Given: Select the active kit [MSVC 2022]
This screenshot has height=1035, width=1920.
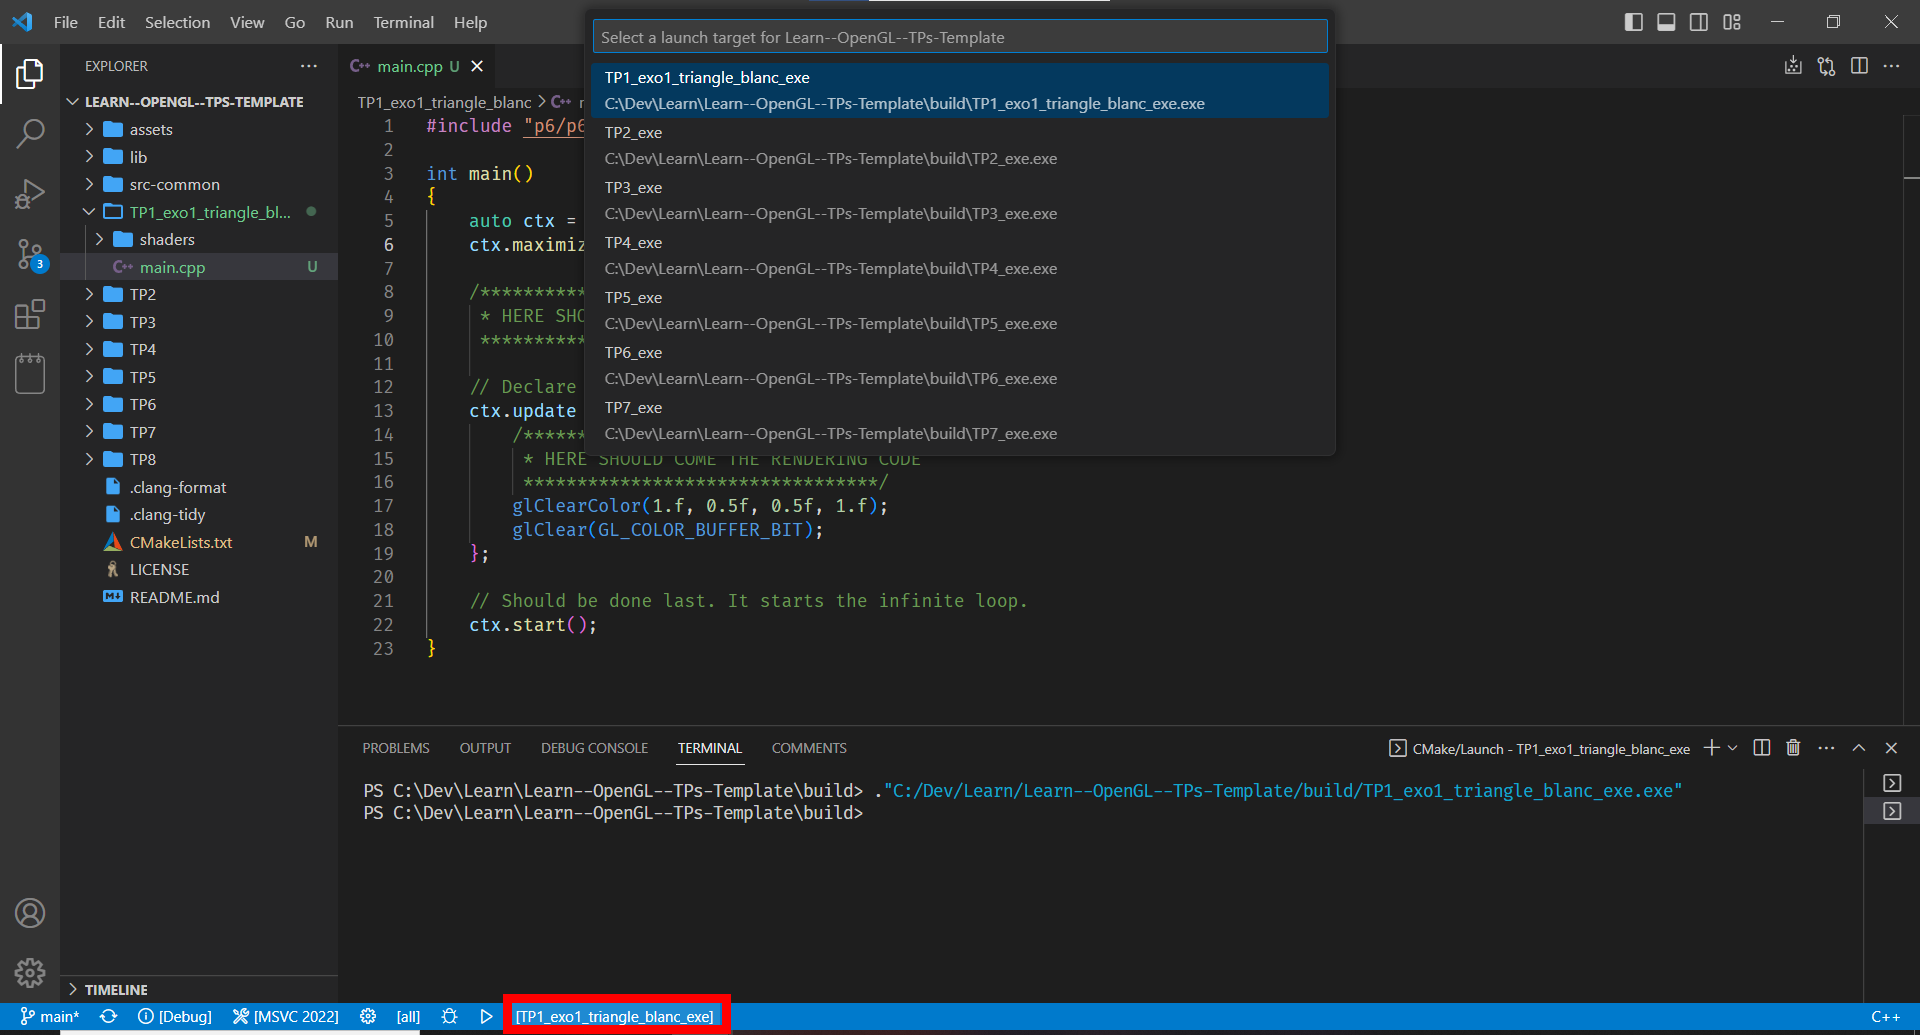Looking at the screenshot, I should 286,1016.
